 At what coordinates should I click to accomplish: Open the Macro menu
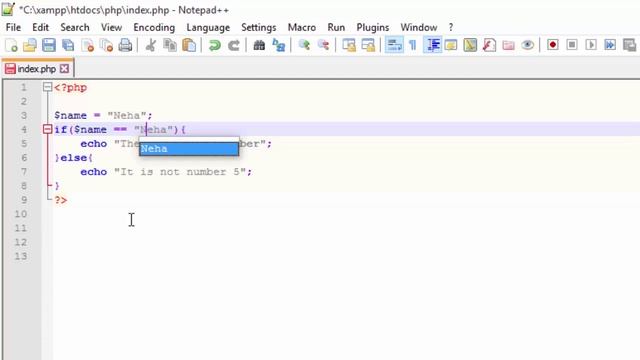(x=302, y=27)
